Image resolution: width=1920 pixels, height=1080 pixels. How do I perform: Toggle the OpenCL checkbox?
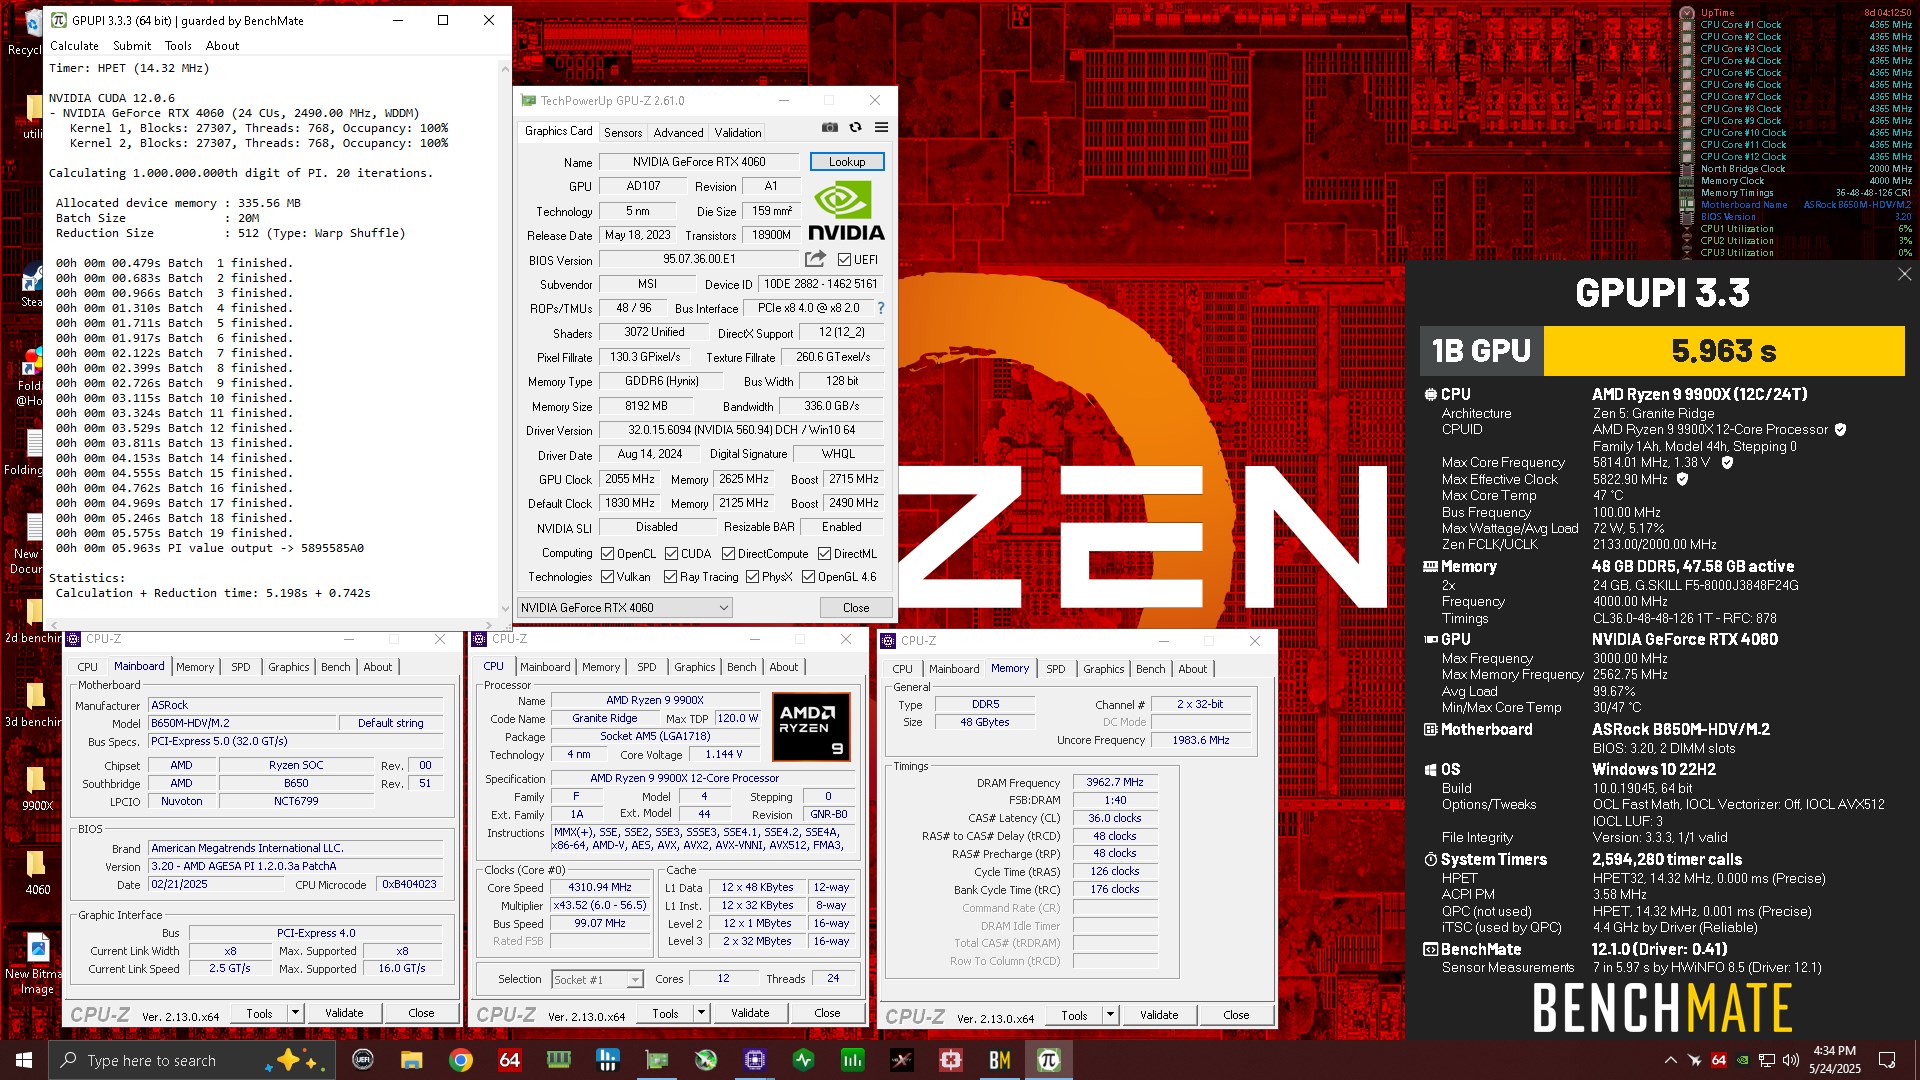[x=607, y=554]
